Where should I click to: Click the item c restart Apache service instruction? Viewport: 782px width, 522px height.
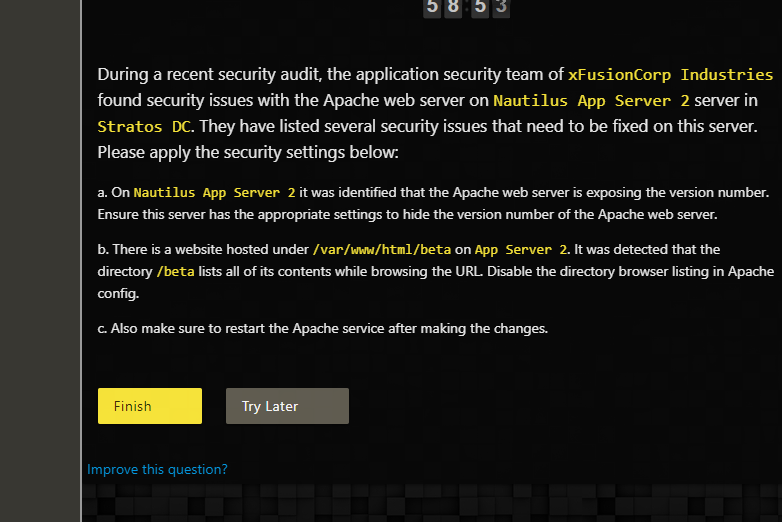click(x=323, y=328)
